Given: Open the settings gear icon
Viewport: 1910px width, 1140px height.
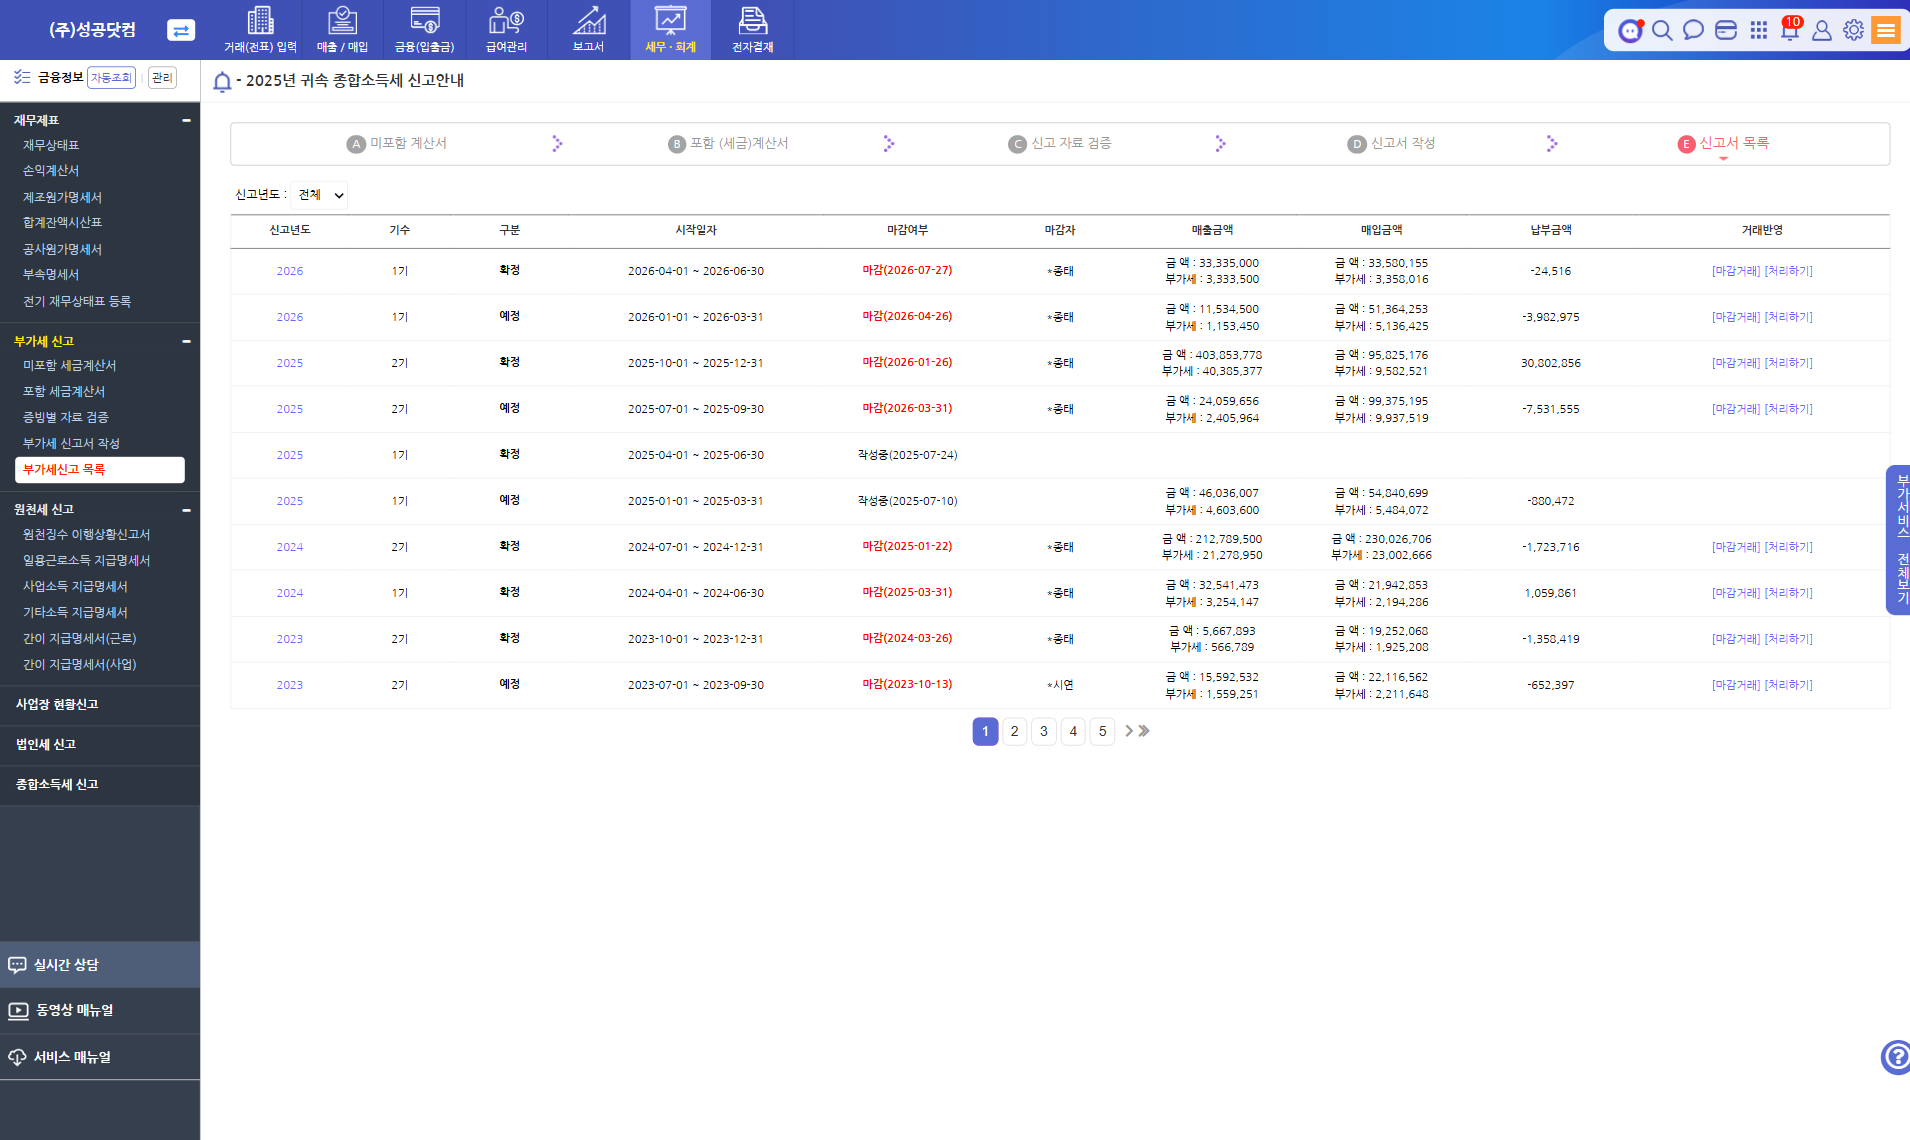Looking at the screenshot, I should click(1853, 30).
